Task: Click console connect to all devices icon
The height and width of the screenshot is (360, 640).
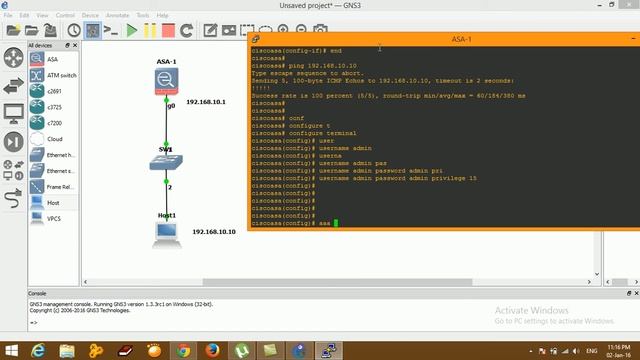Action: (111, 30)
